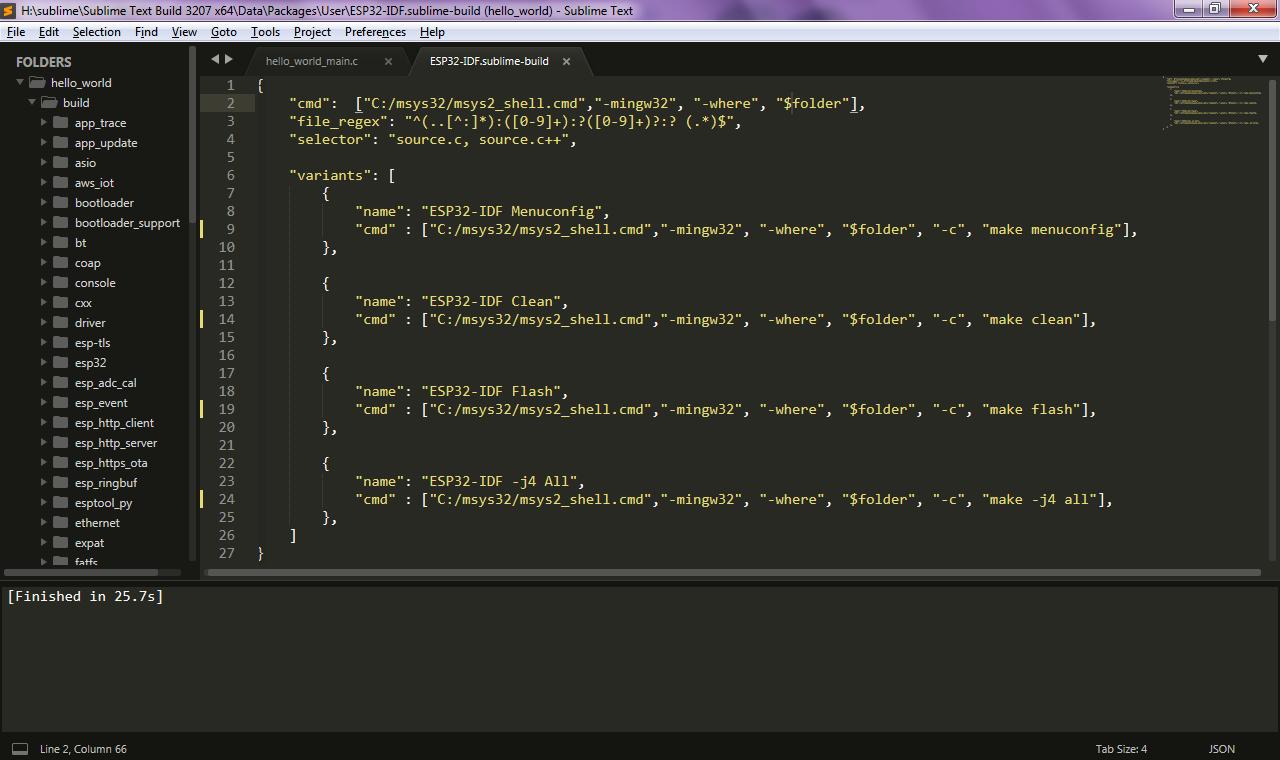Click the esp32 folder icon
Viewport: 1280px width, 760px height.
pyautogui.click(x=60, y=363)
